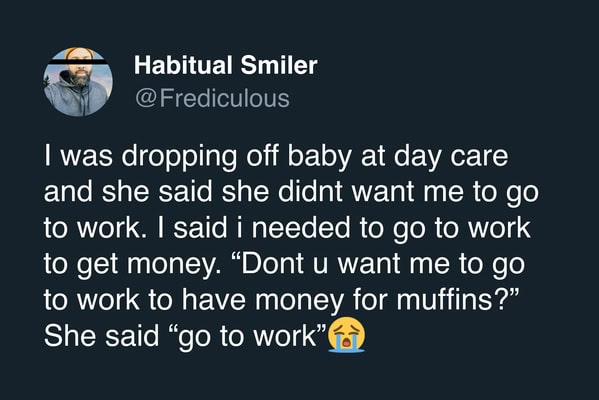
Task: Click the @ symbol in the handle
Action: tap(145, 99)
